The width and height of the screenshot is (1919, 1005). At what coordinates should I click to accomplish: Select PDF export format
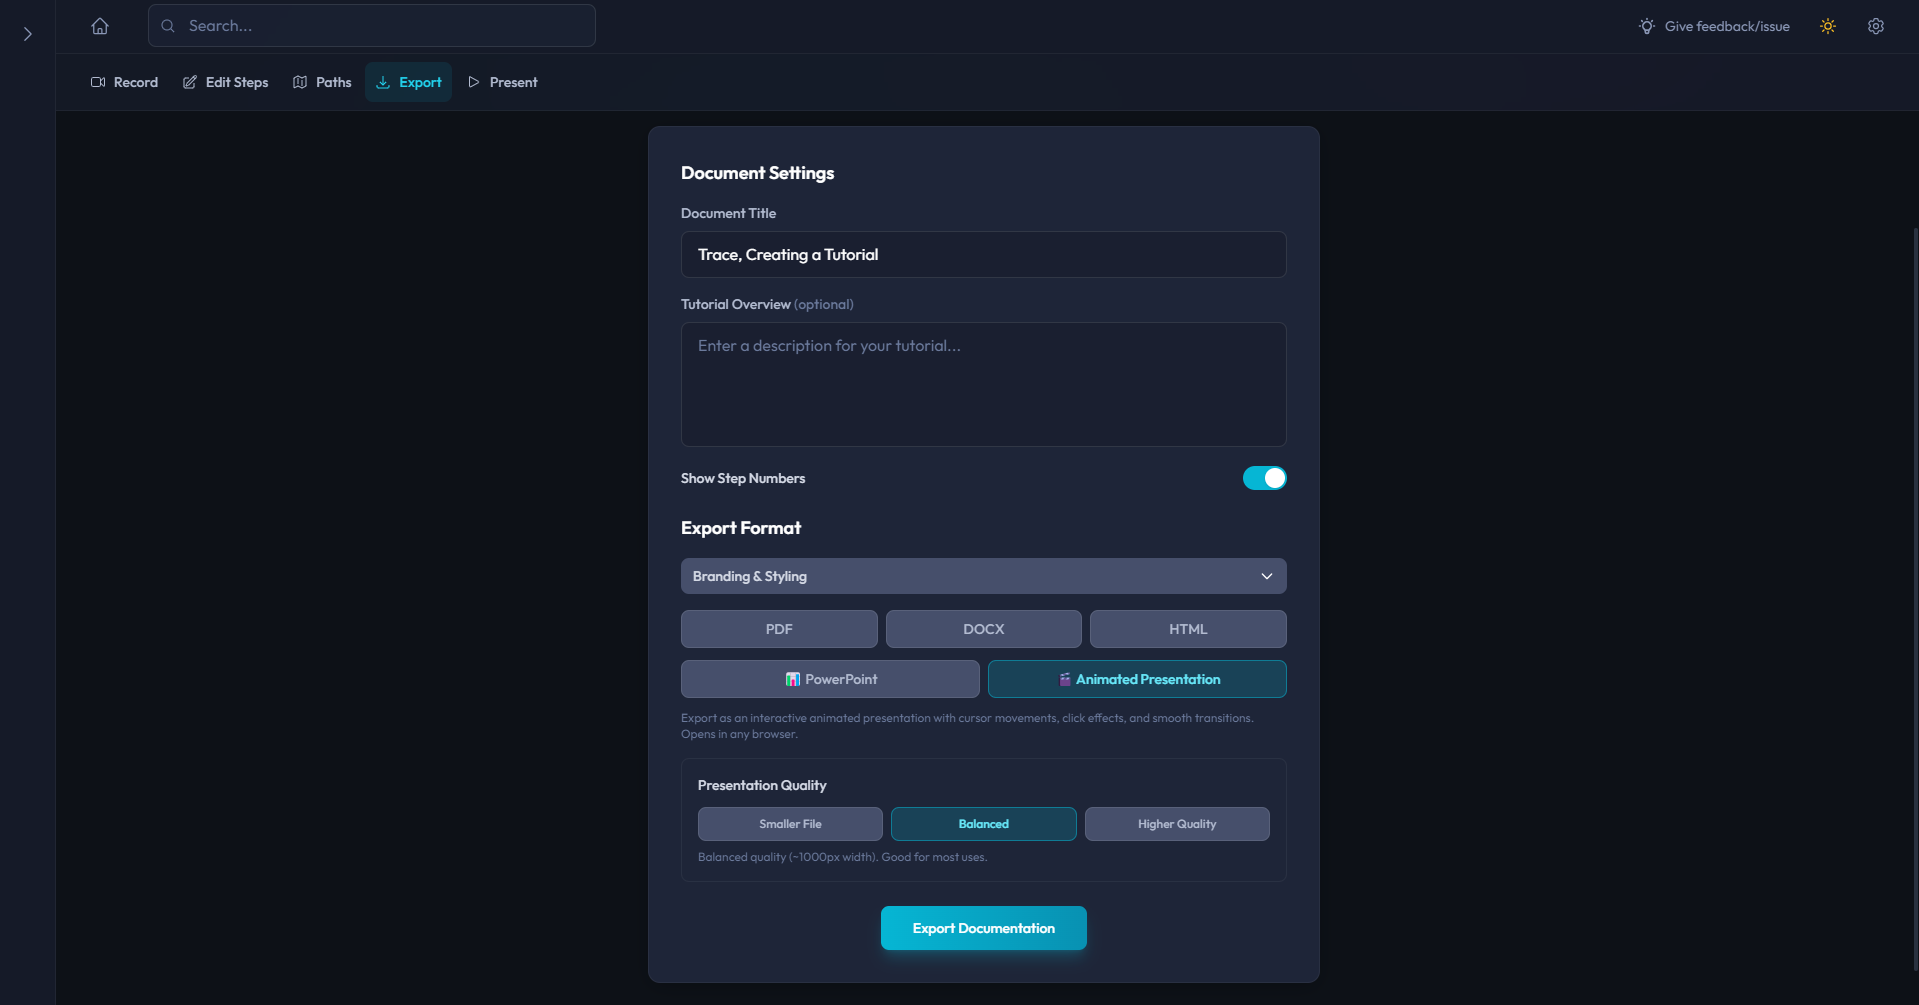pos(779,629)
